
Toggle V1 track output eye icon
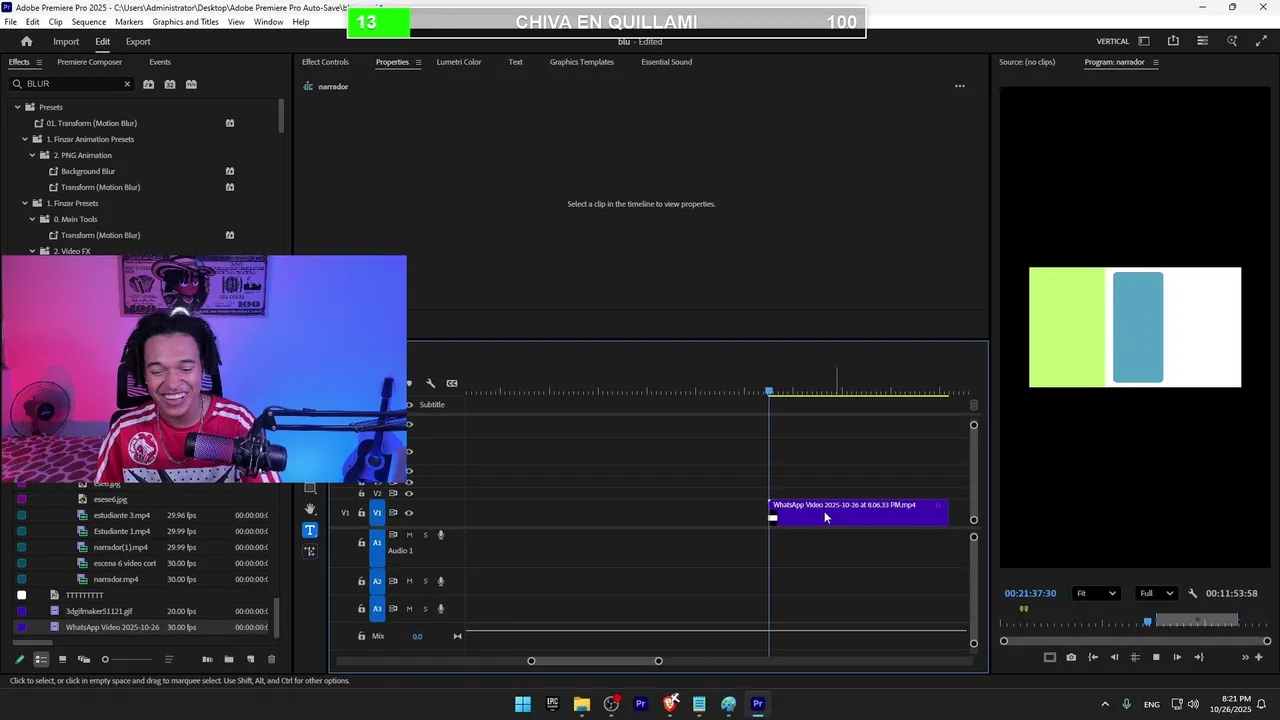(x=408, y=513)
